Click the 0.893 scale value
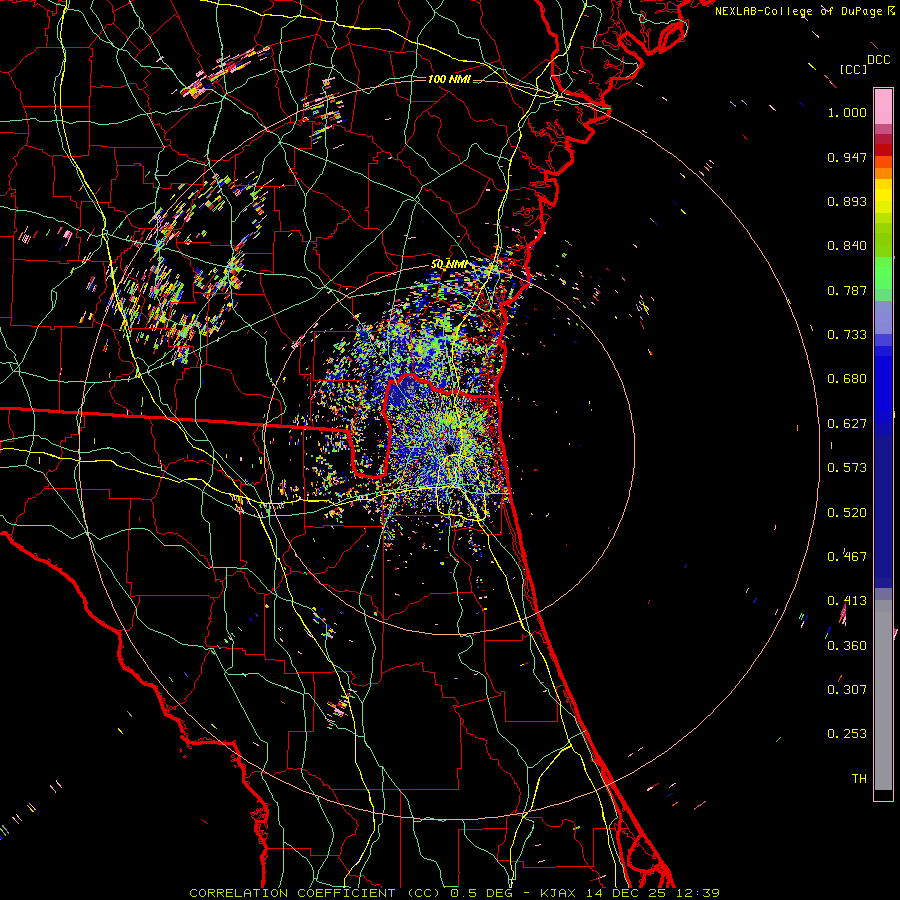 tap(847, 201)
